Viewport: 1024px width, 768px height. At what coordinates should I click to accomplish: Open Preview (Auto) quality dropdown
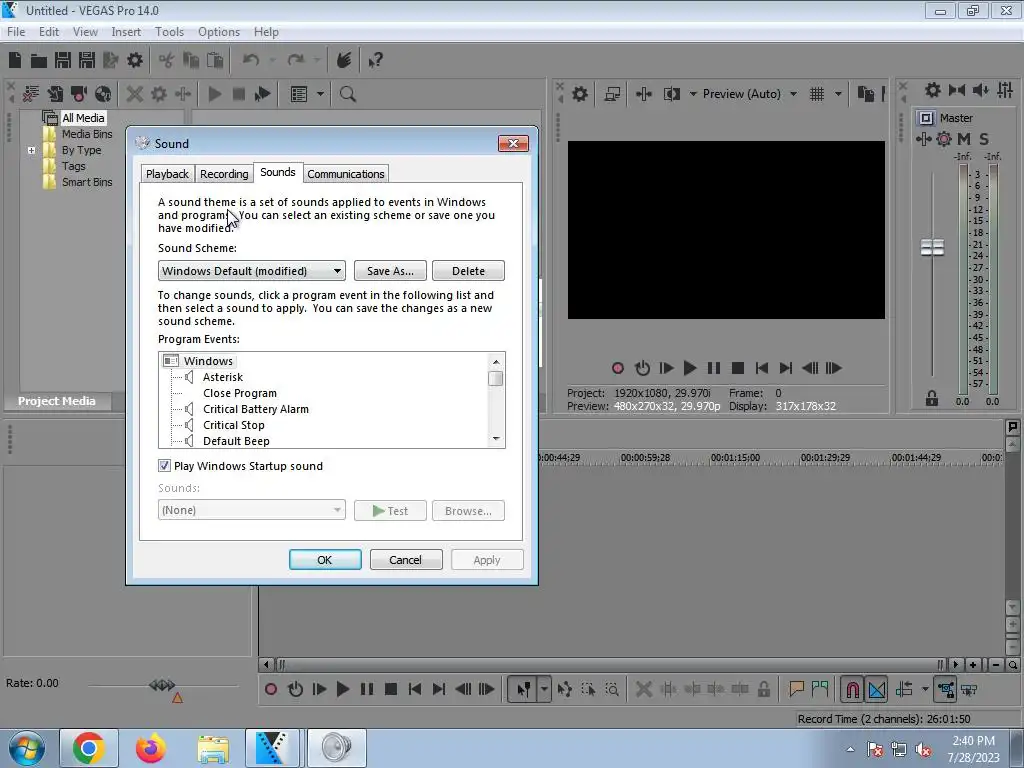[x=793, y=94]
